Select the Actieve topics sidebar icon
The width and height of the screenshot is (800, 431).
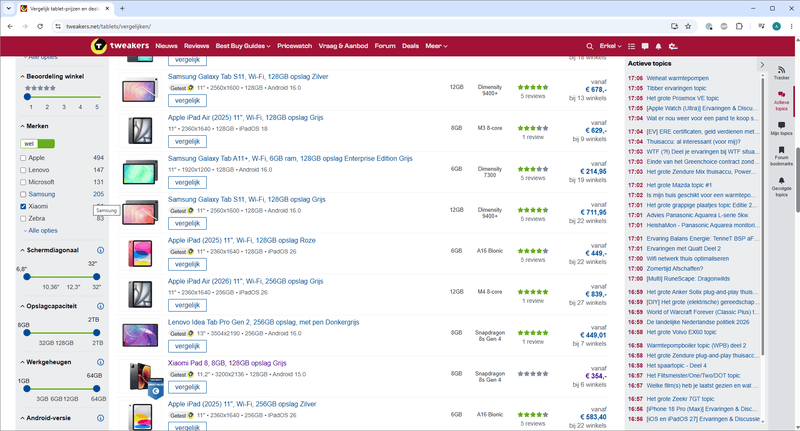[781, 100]
